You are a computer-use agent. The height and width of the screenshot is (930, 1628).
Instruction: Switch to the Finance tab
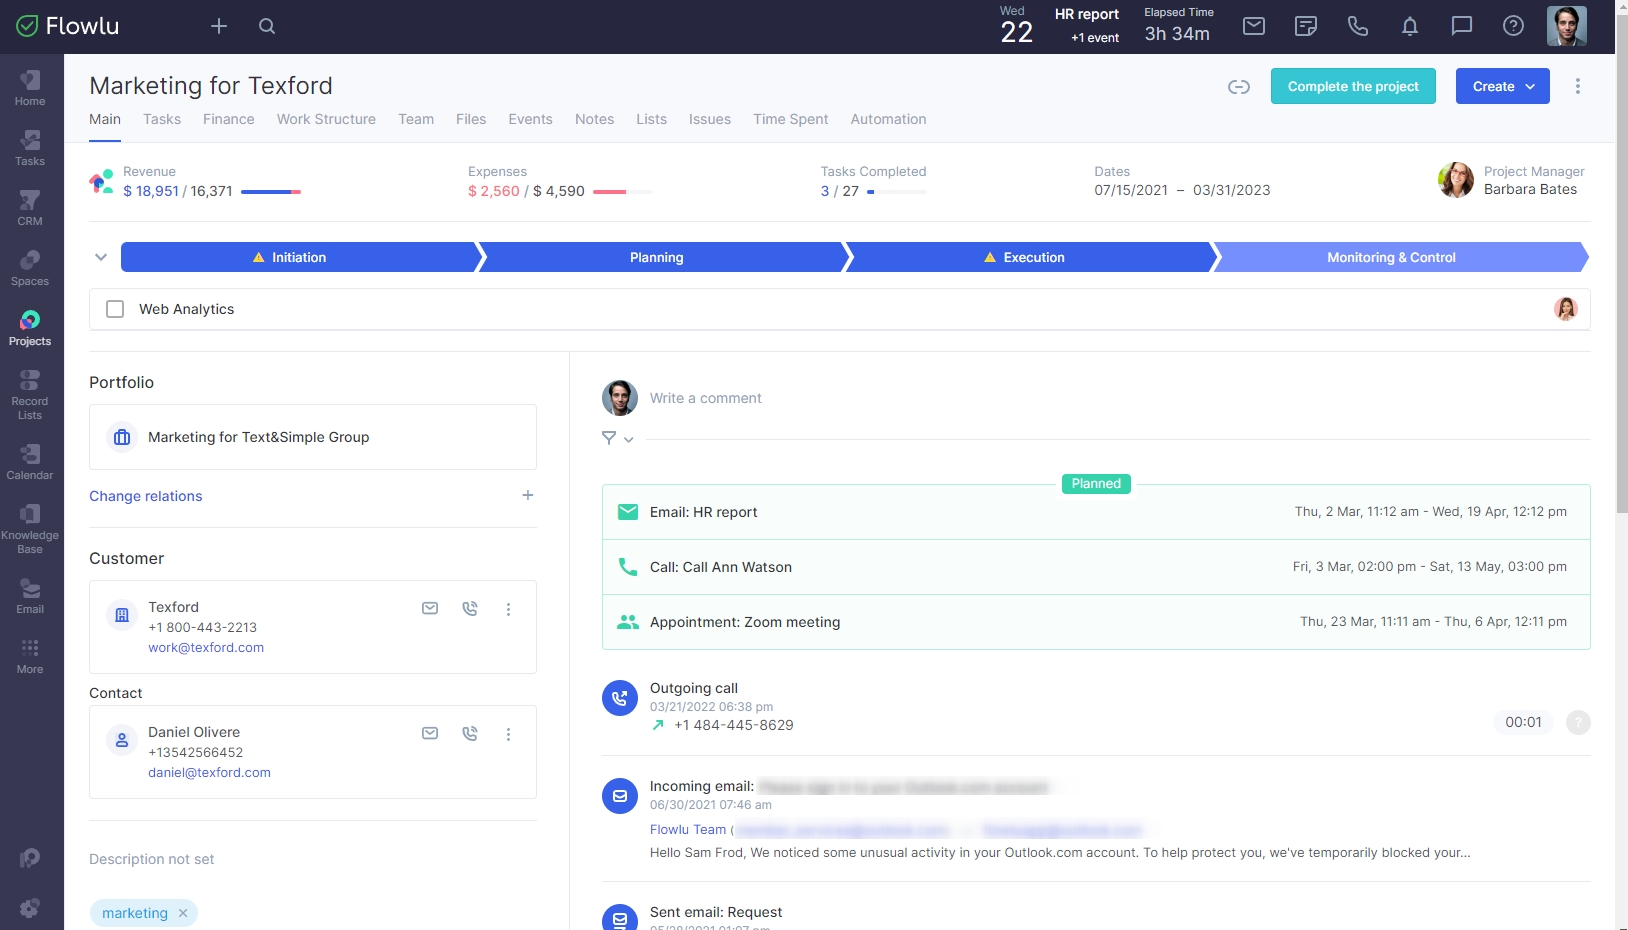(x=229, y=119)
